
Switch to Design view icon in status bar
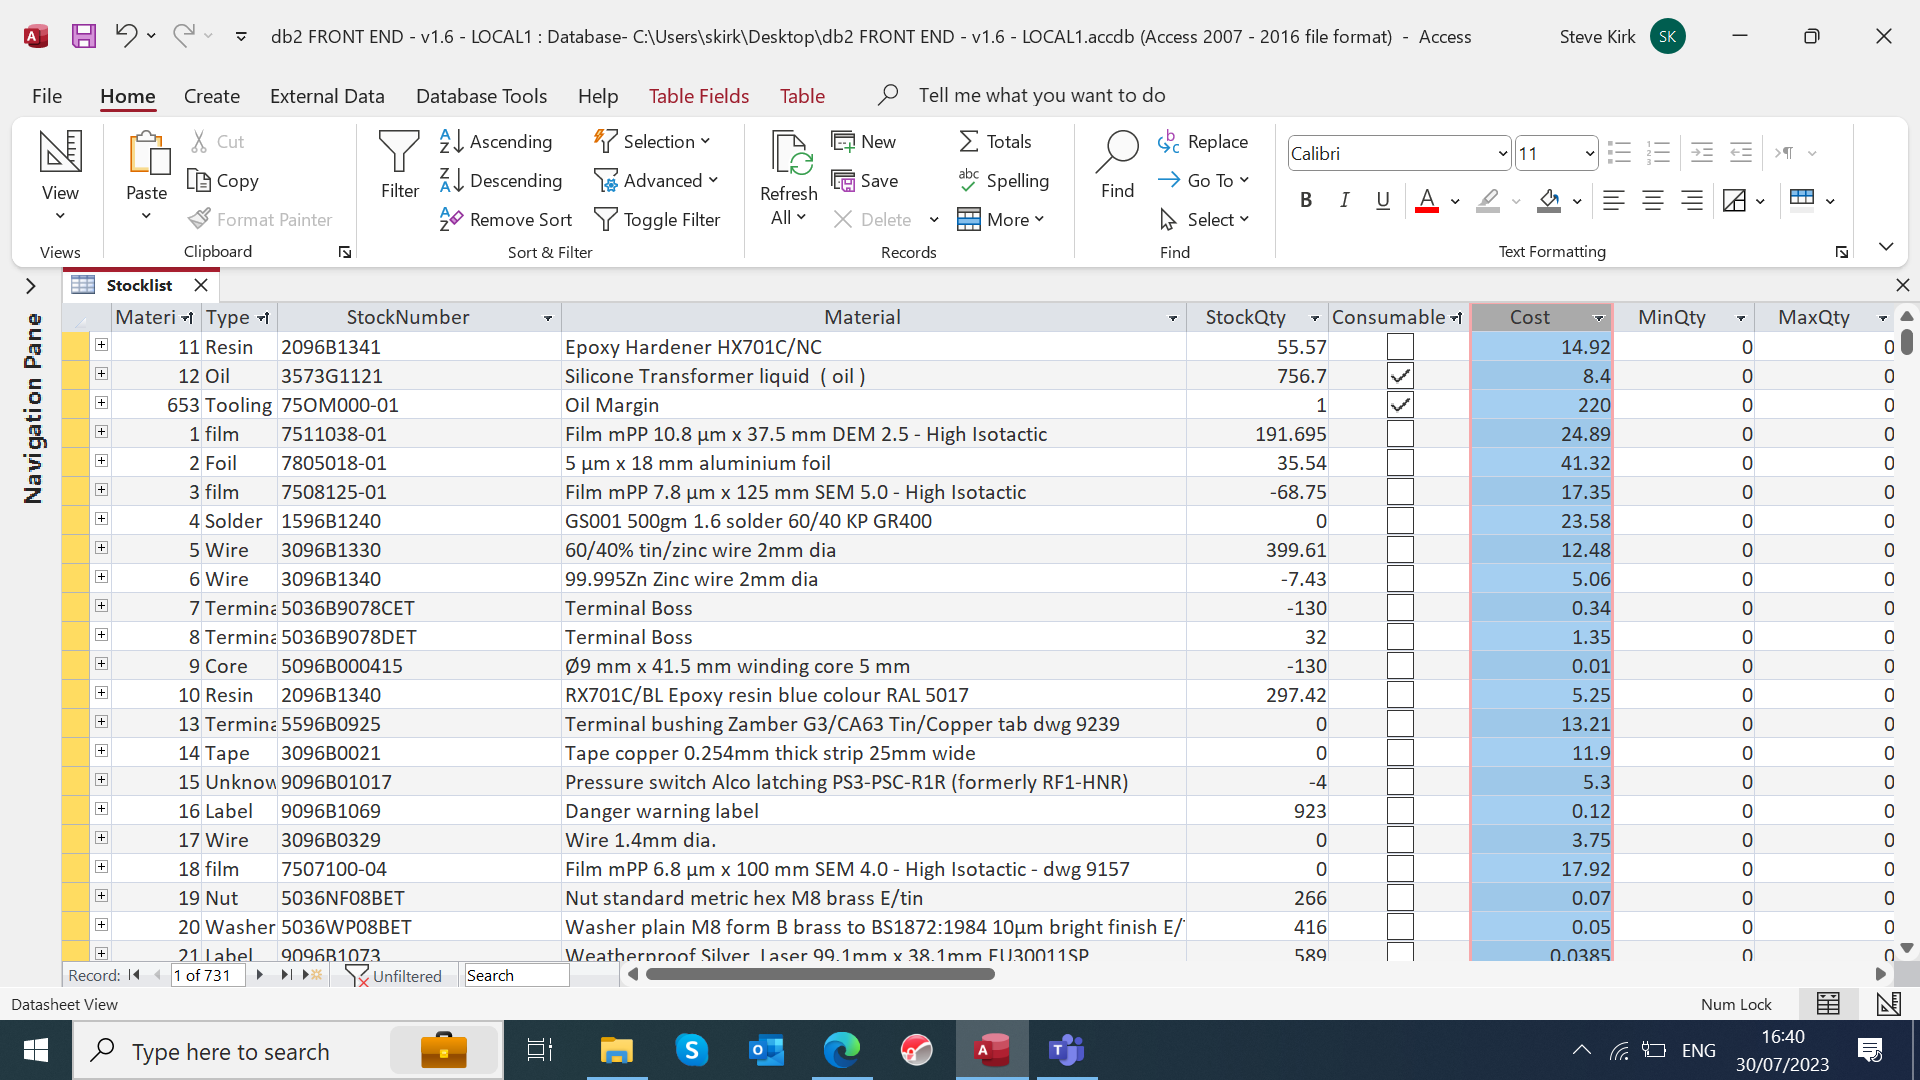click(1888, 1003)
